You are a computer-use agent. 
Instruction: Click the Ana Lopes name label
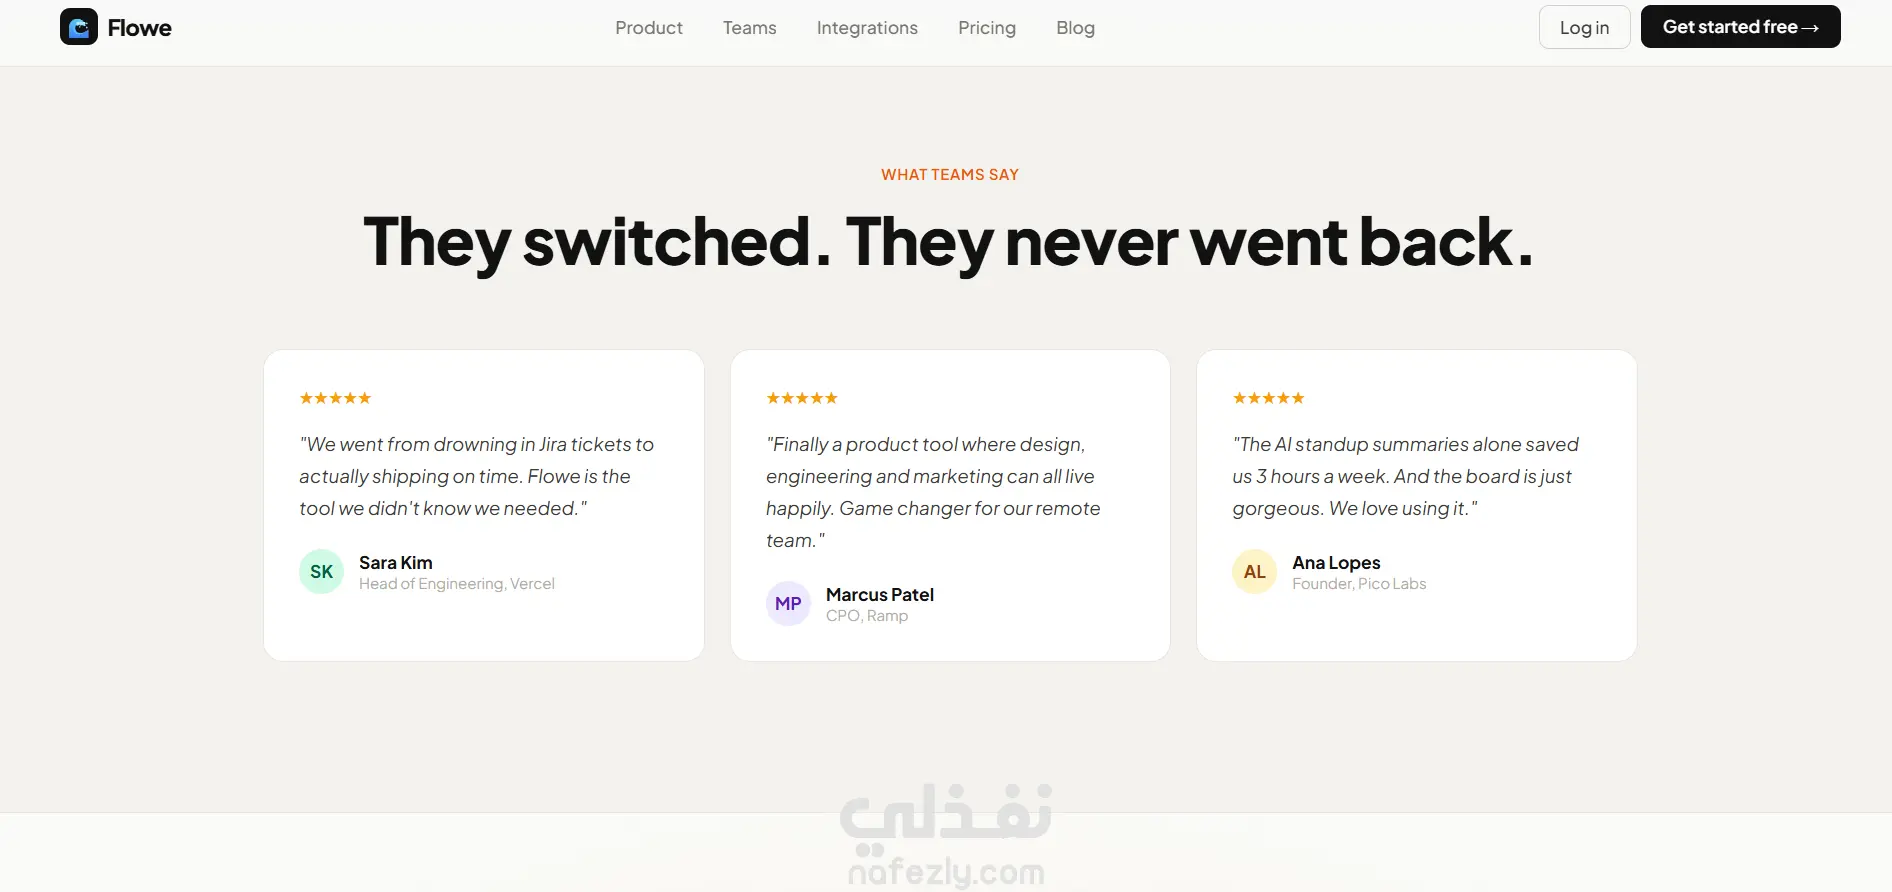point(1336,563)
